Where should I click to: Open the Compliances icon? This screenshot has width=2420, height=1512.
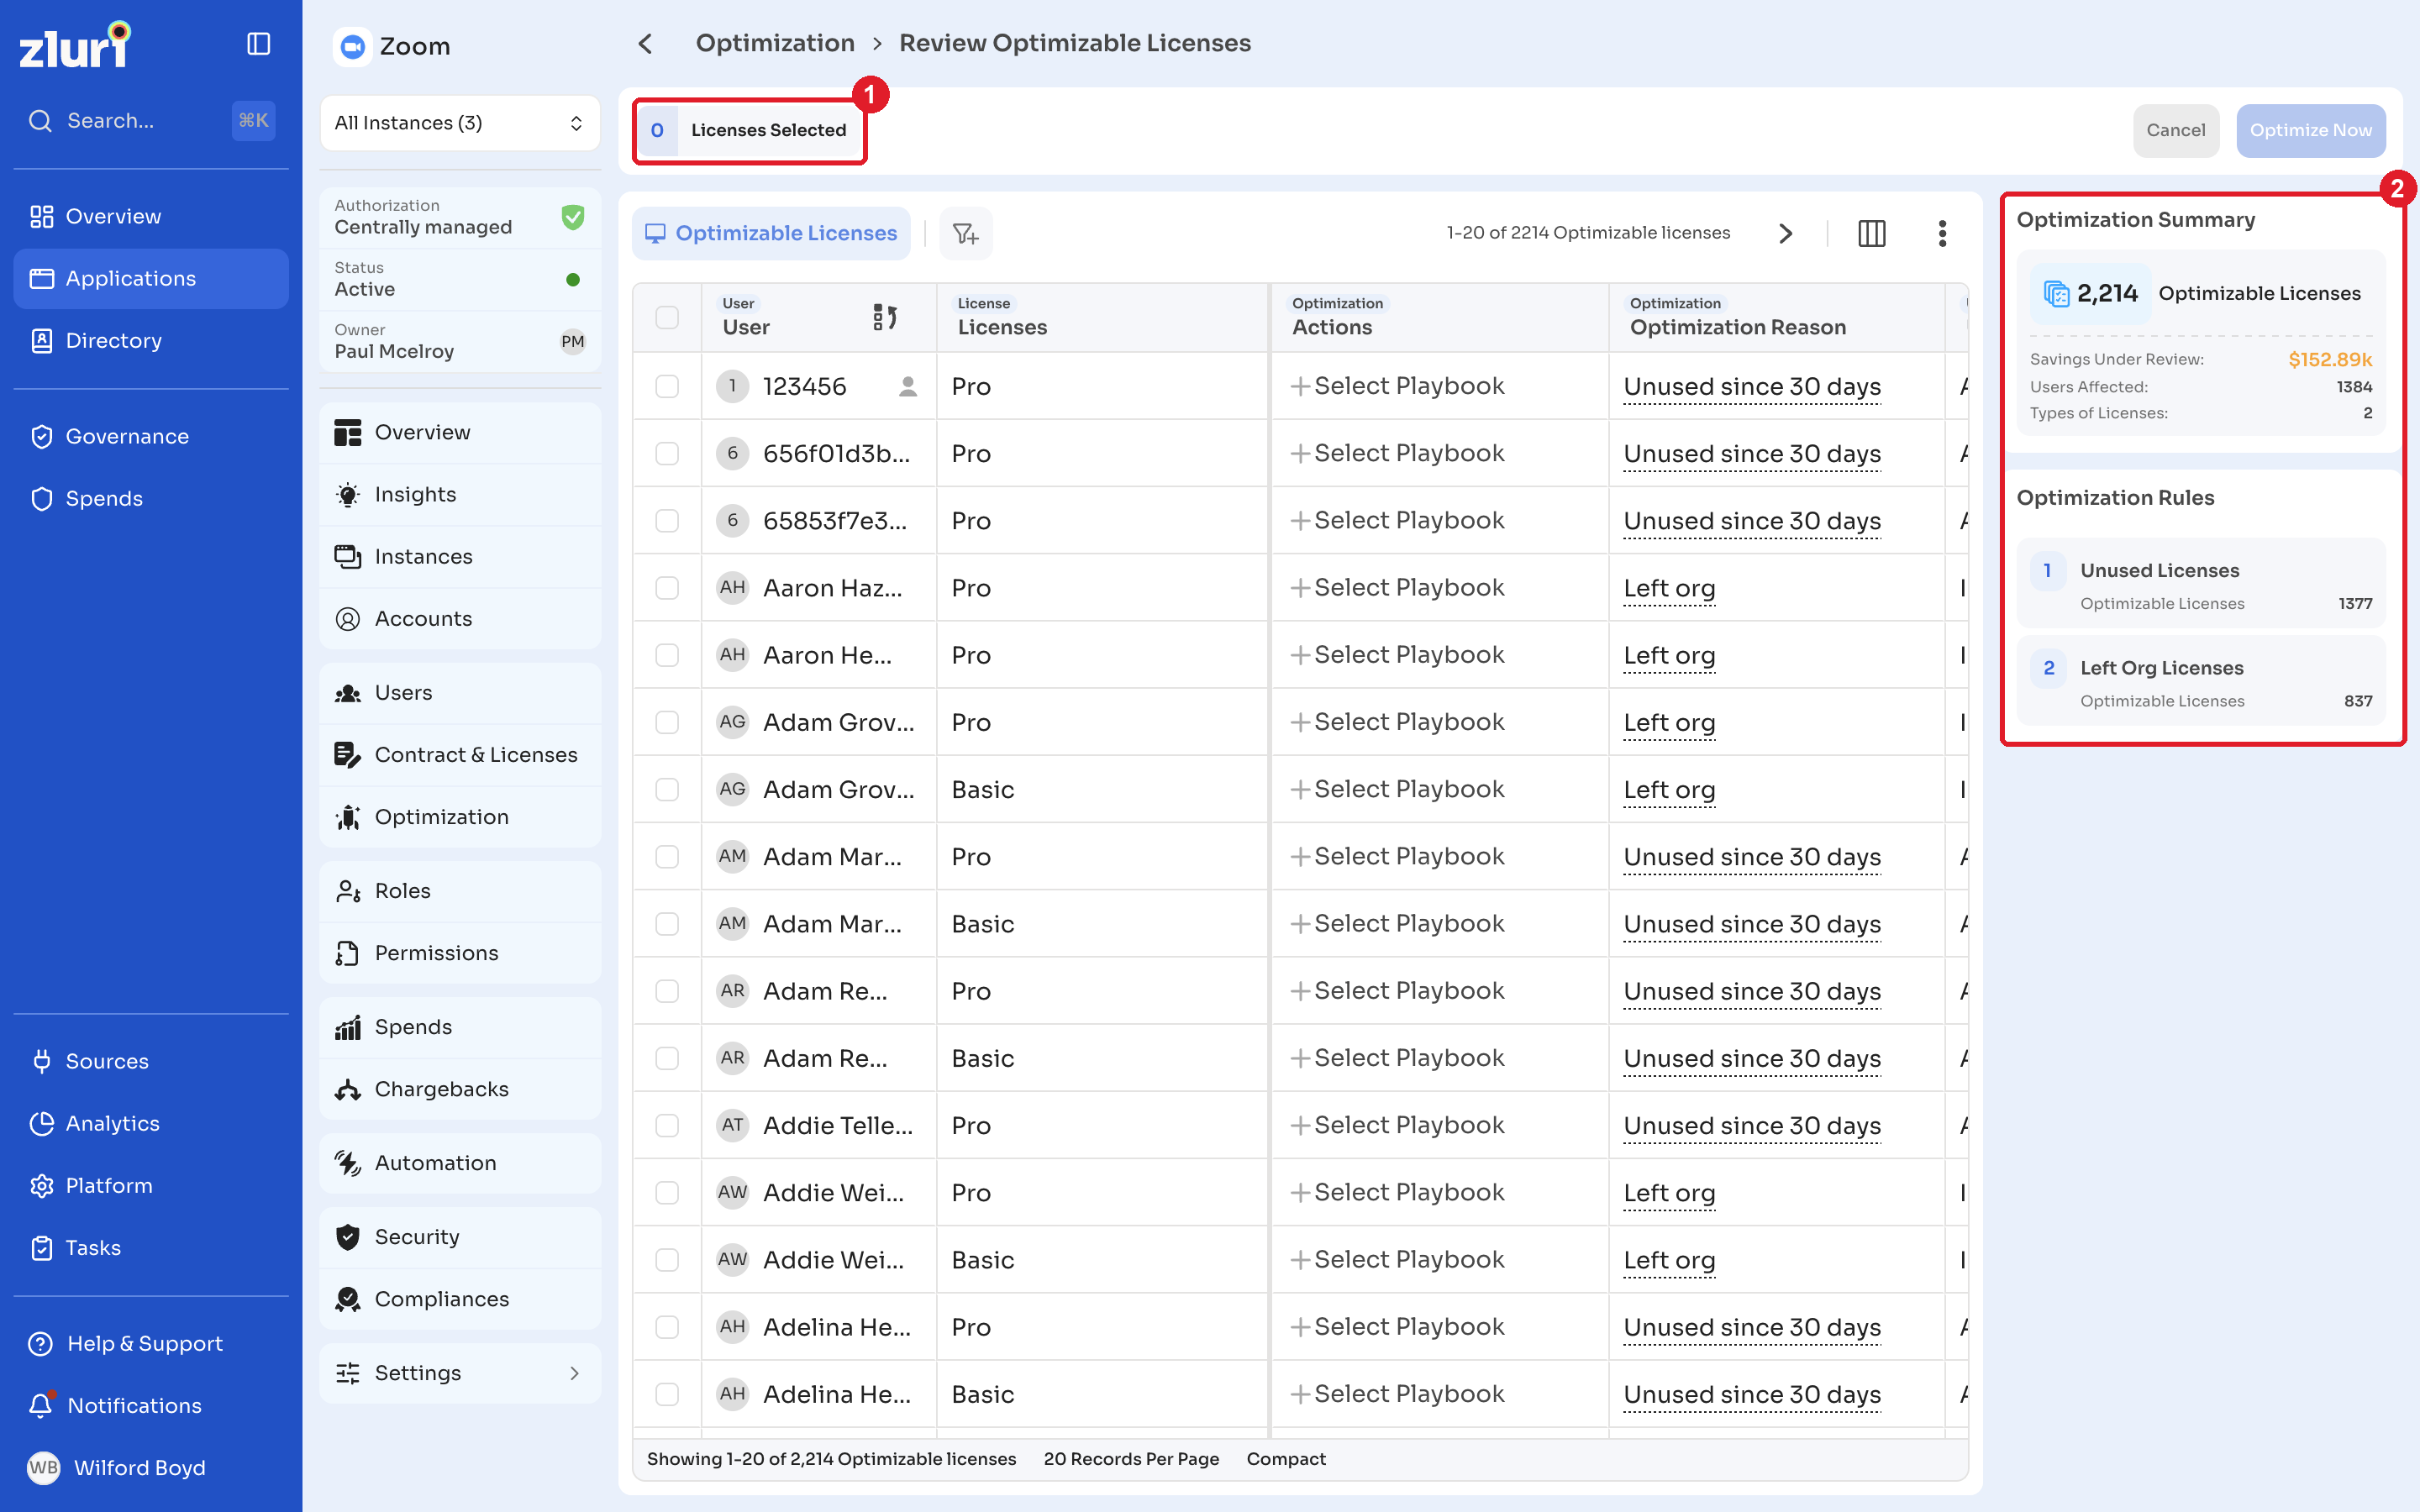tap(348, 1298)
